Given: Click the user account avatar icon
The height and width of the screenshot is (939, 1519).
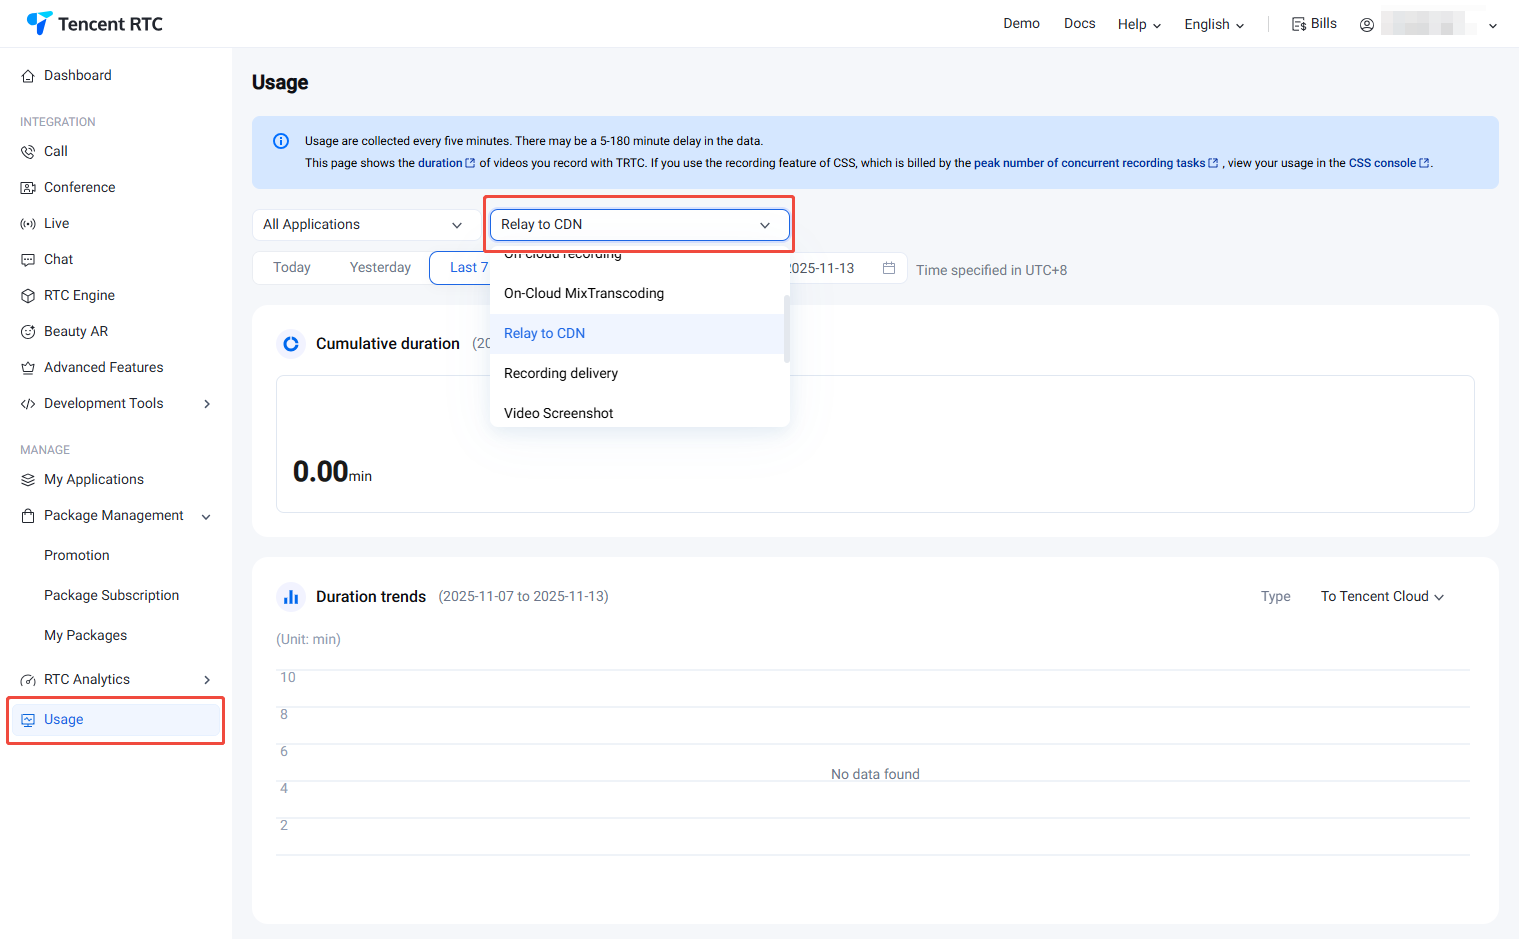Looking at the screenshot, I should pyautogui.click(x=1366, y=25).
